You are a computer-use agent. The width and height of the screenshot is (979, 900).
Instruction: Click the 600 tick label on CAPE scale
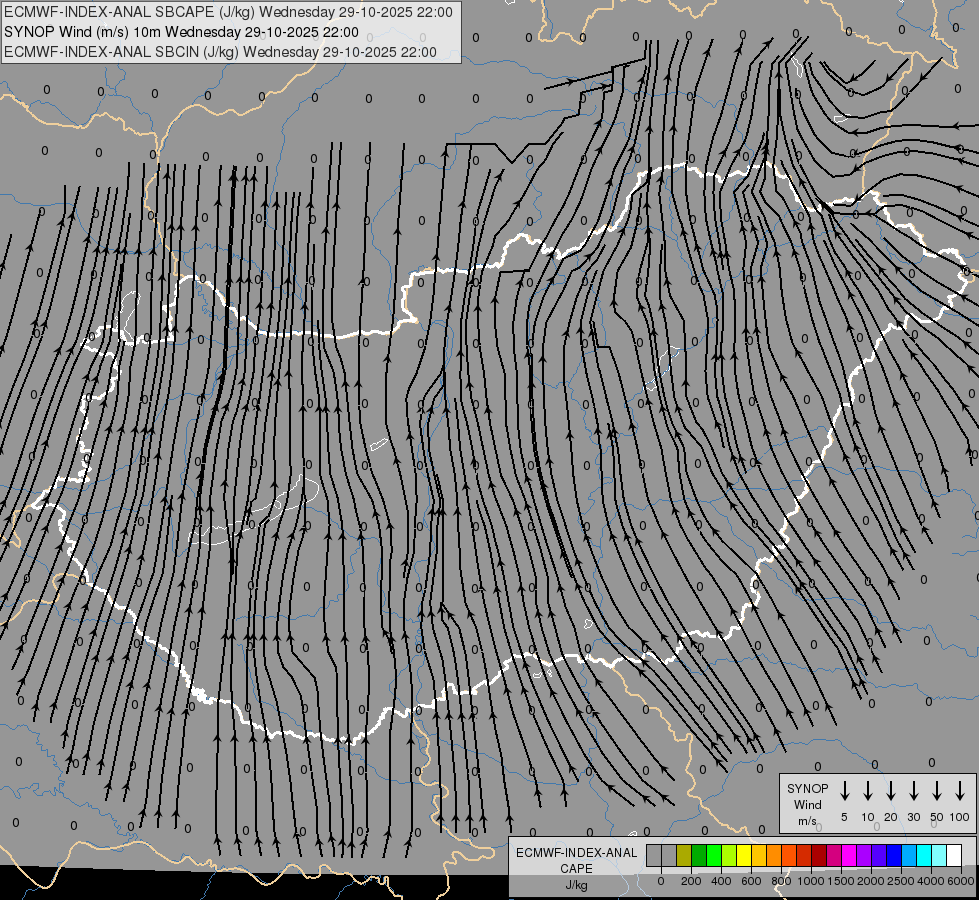click(x=751, y=881)
